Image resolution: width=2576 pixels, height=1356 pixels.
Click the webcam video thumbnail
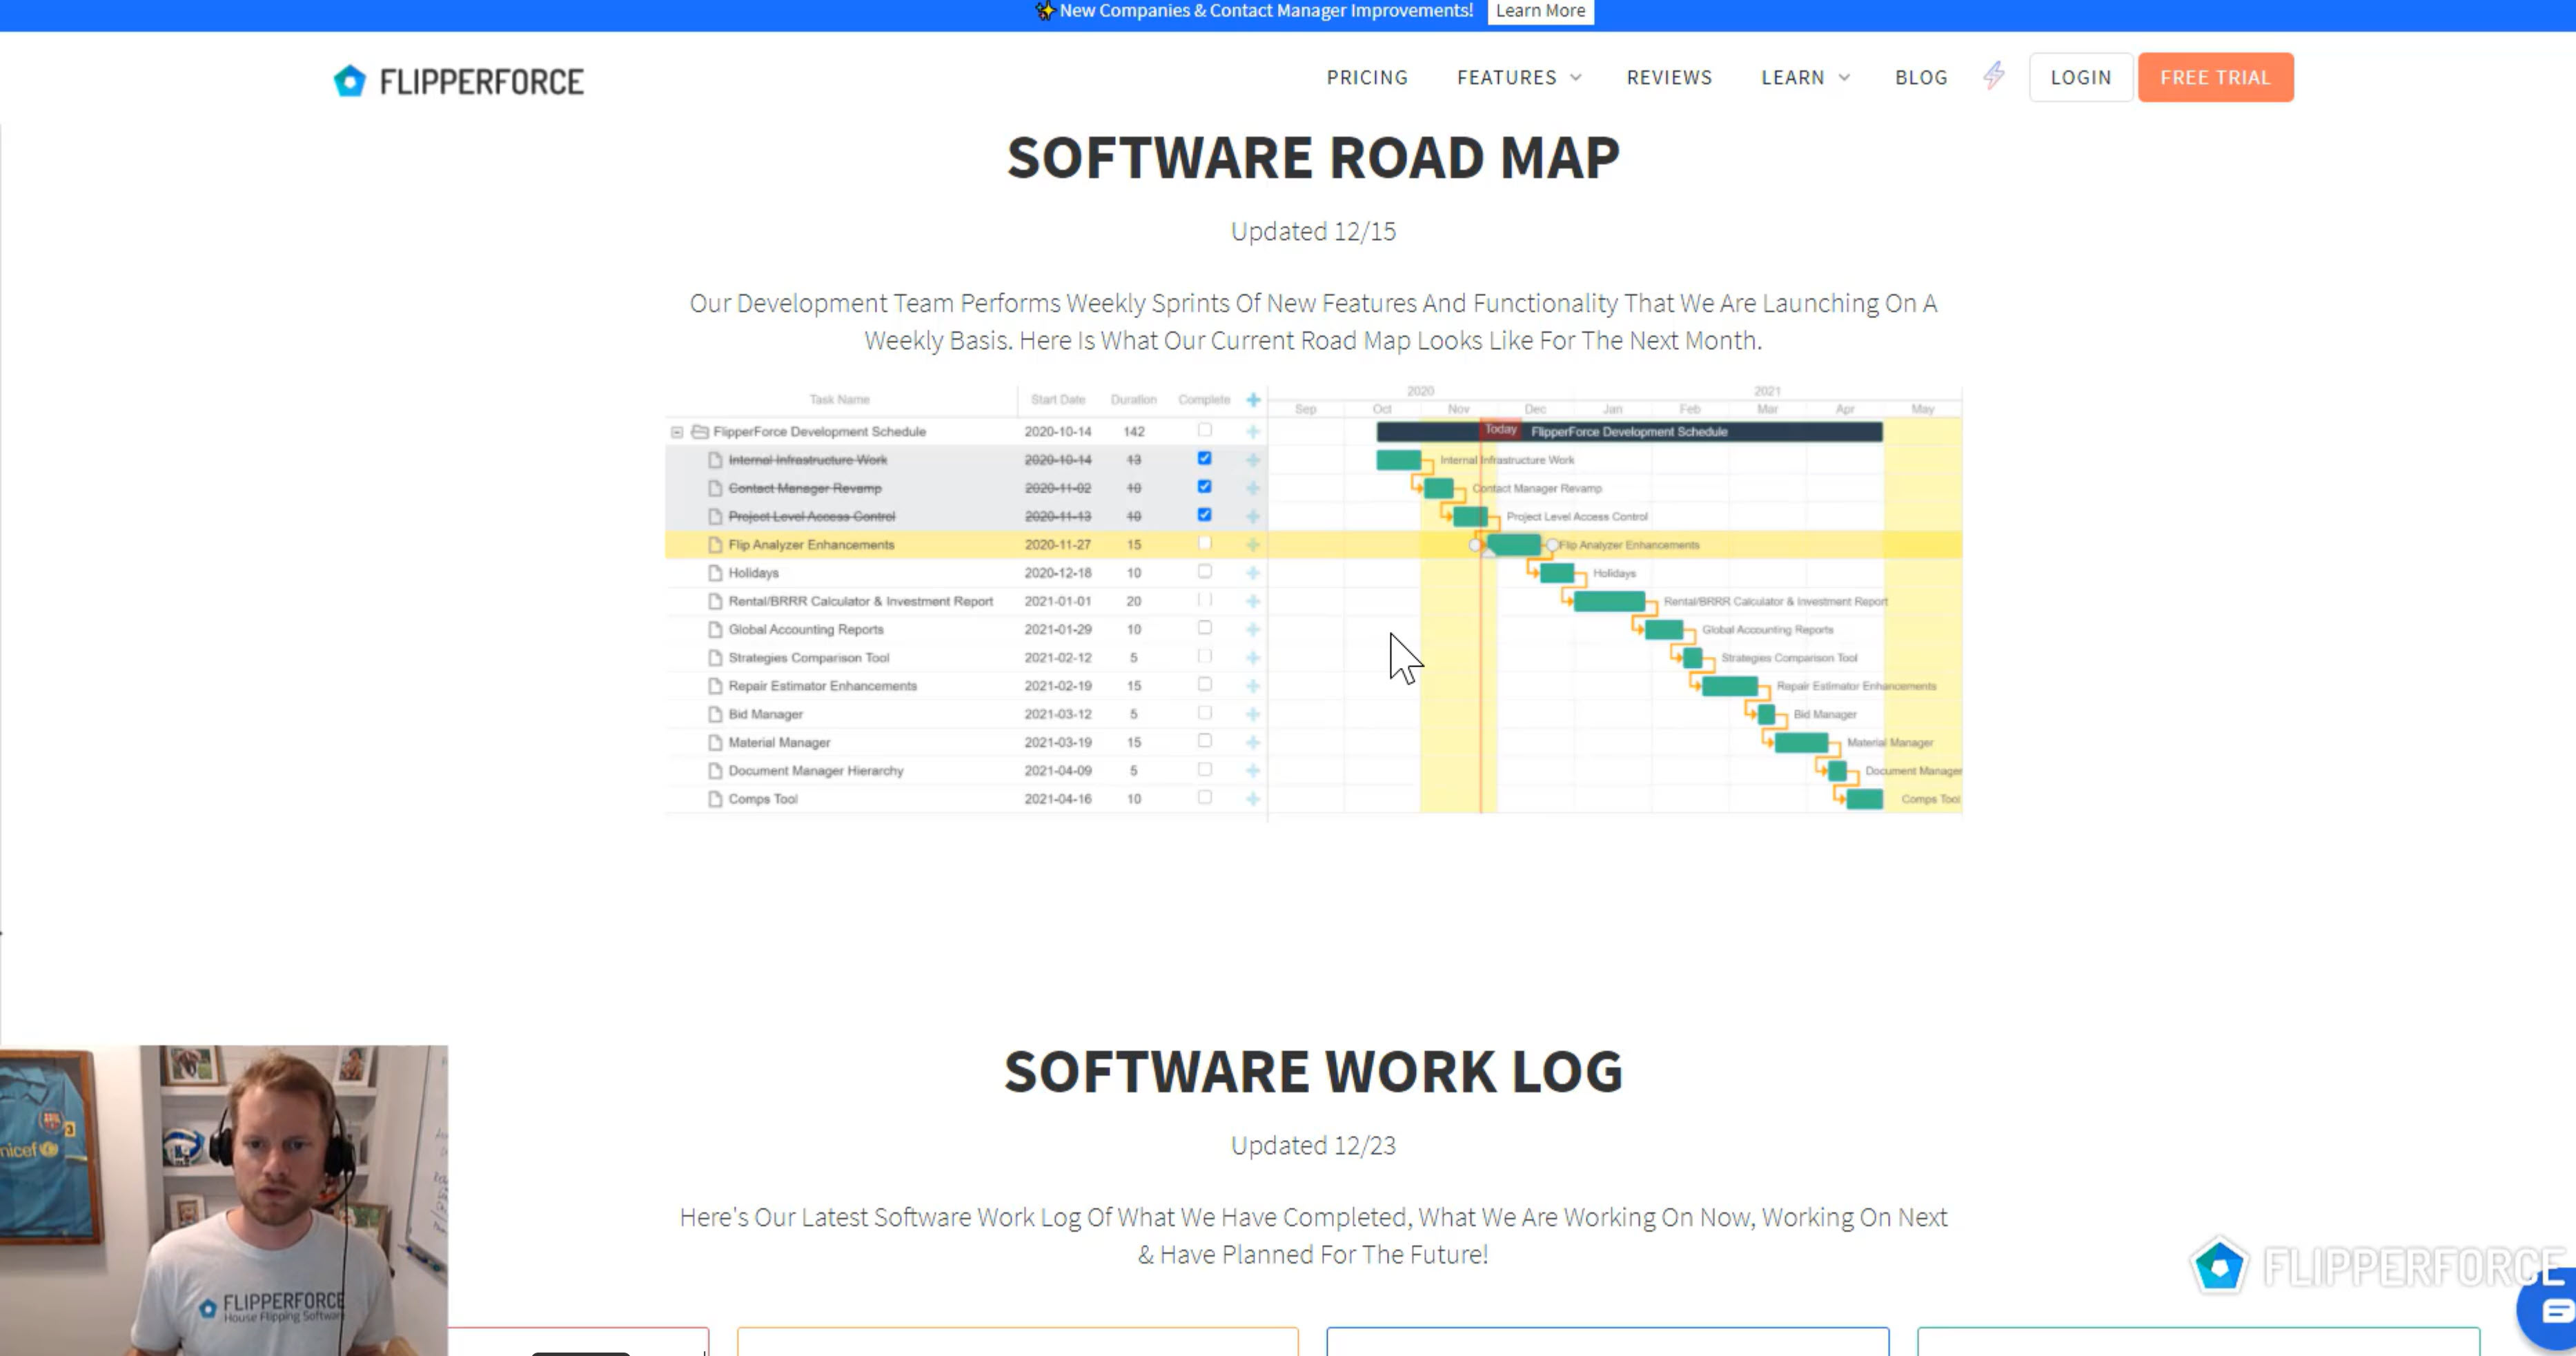click(224, 1200)
